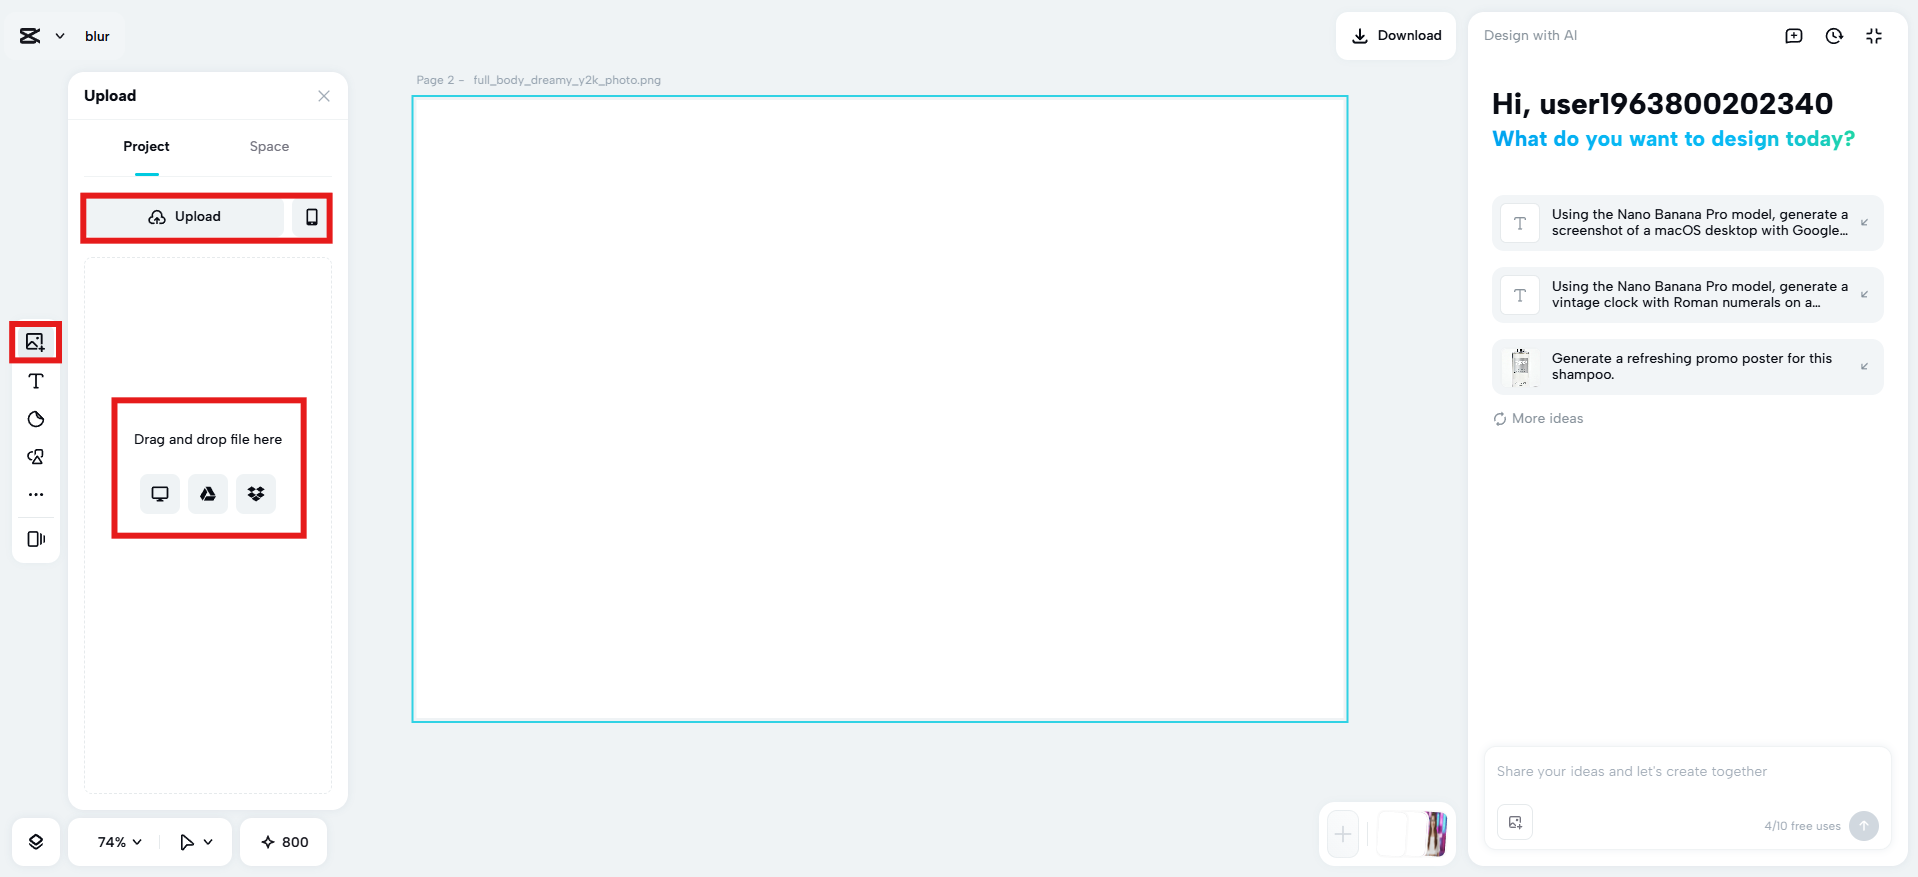The image size is (1918, 877).
Task: Focus the 'Share your ideas' prompt input
Action: pos(1688,772)
